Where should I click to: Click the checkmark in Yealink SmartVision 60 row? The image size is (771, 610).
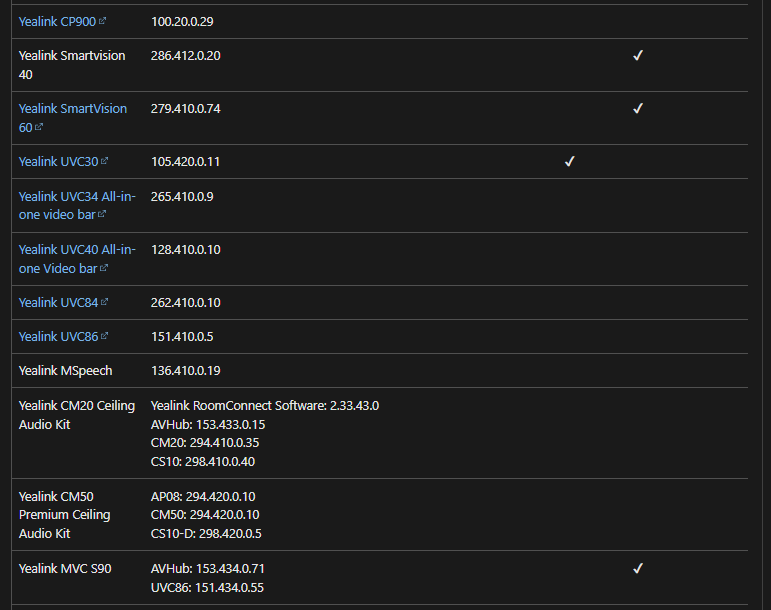638,109
